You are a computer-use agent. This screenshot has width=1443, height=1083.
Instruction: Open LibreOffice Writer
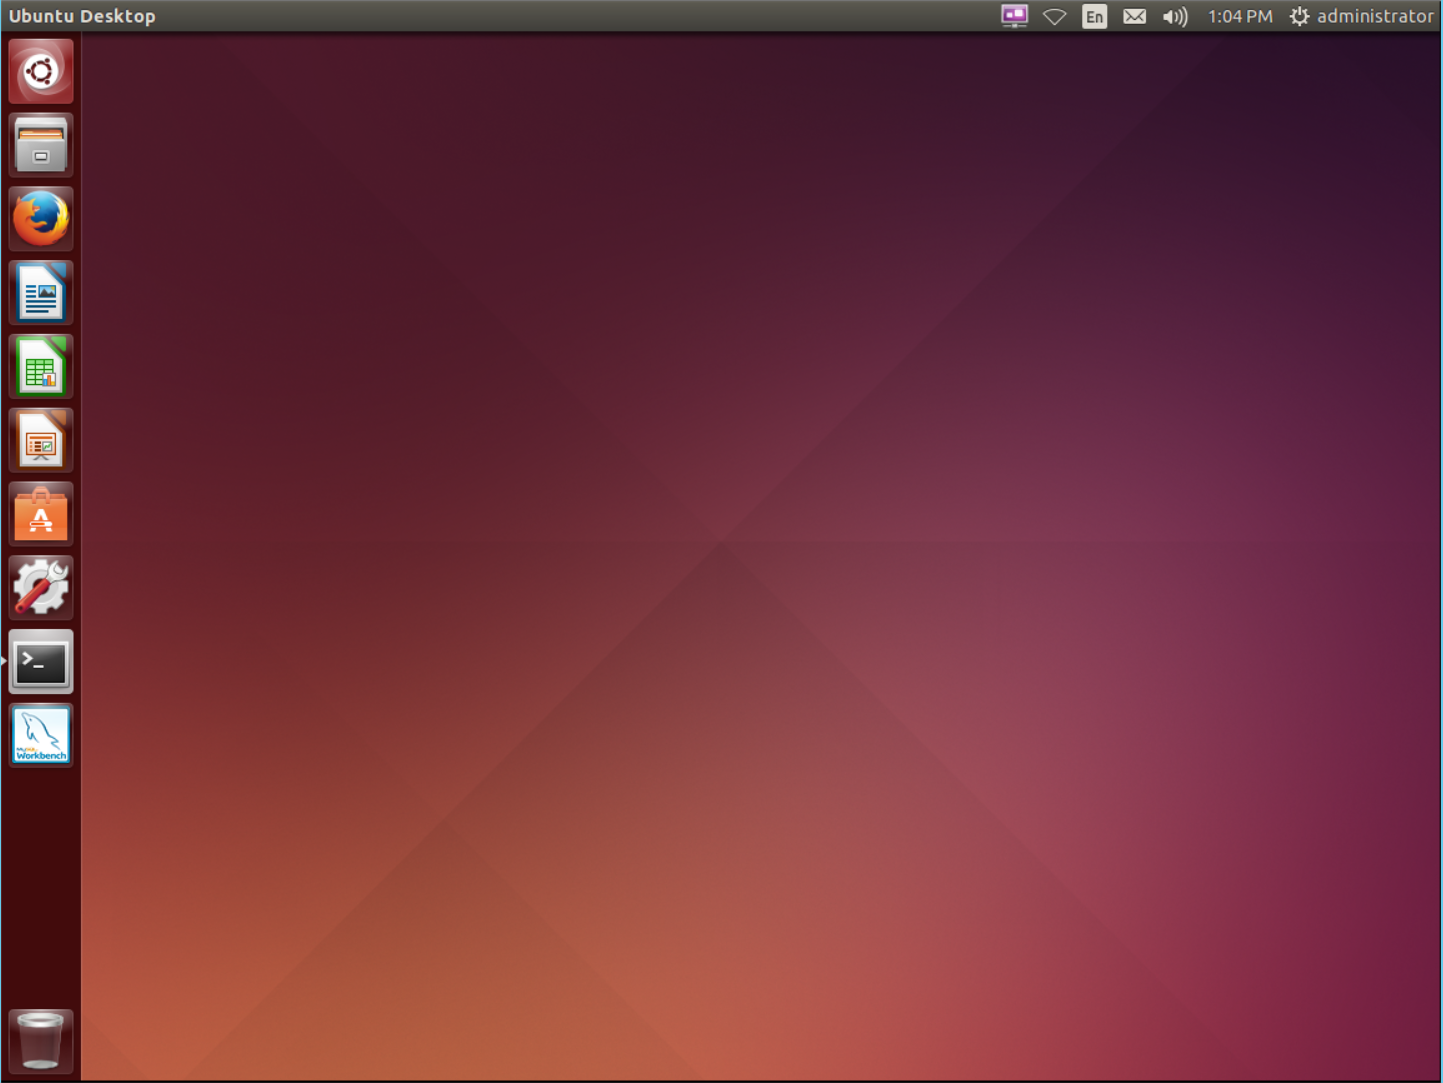point(40,292)
